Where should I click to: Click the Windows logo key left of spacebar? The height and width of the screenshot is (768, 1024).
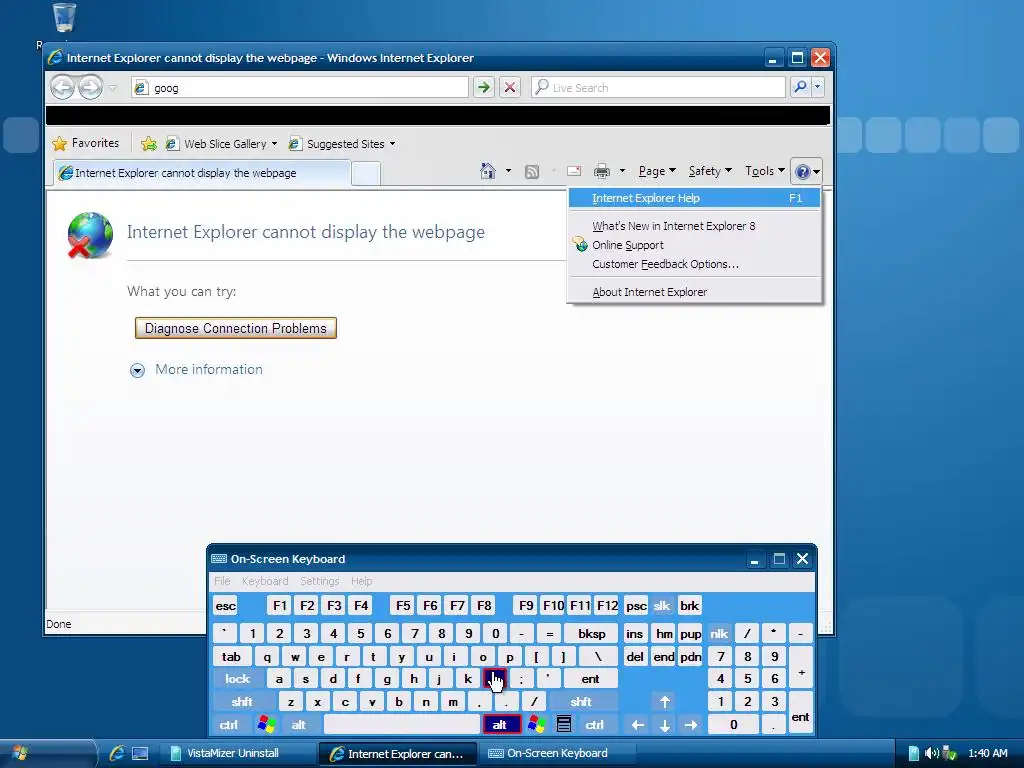point(266,724)
